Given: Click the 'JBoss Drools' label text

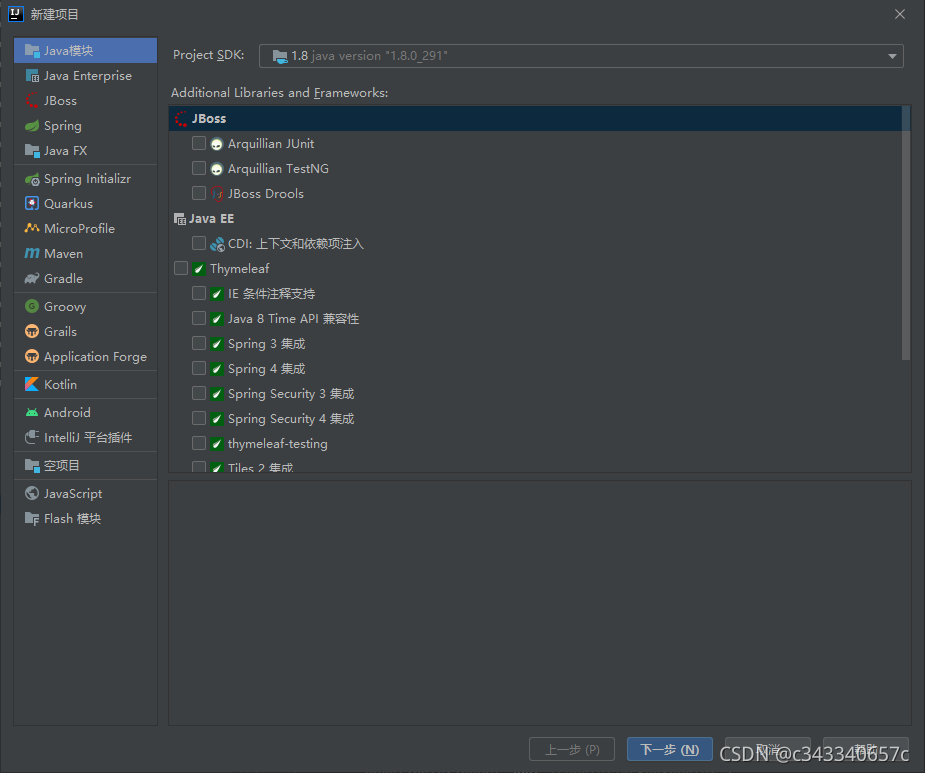Looking at the screenshot, I should 266,194.
